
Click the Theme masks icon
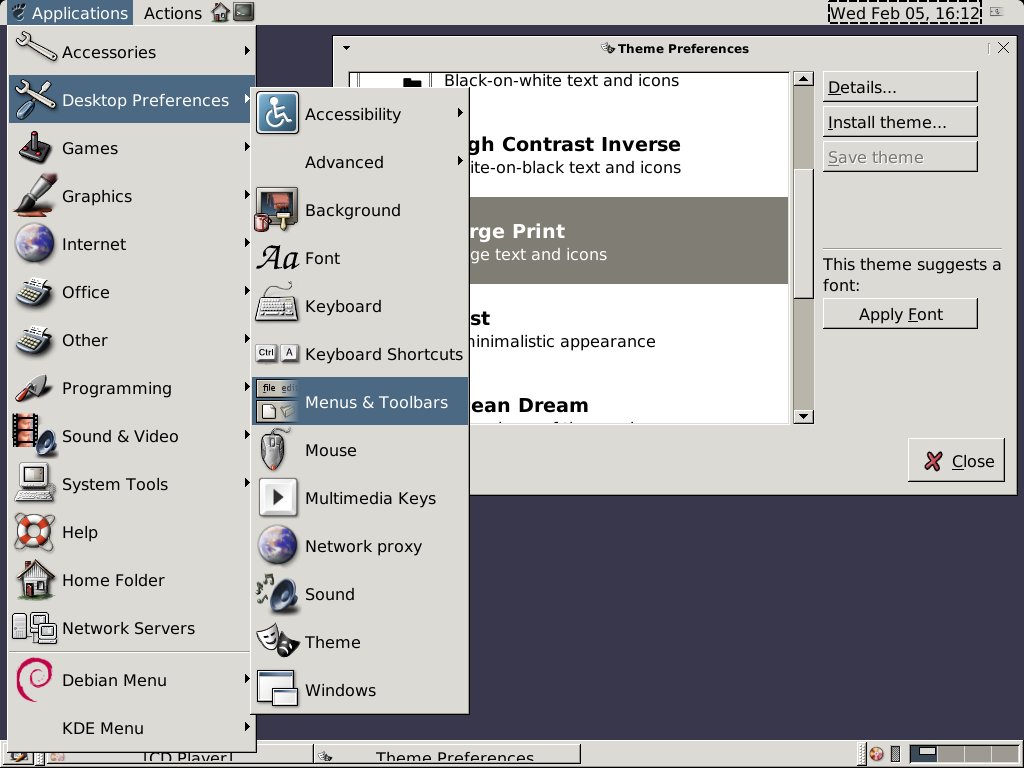(278, 640)
